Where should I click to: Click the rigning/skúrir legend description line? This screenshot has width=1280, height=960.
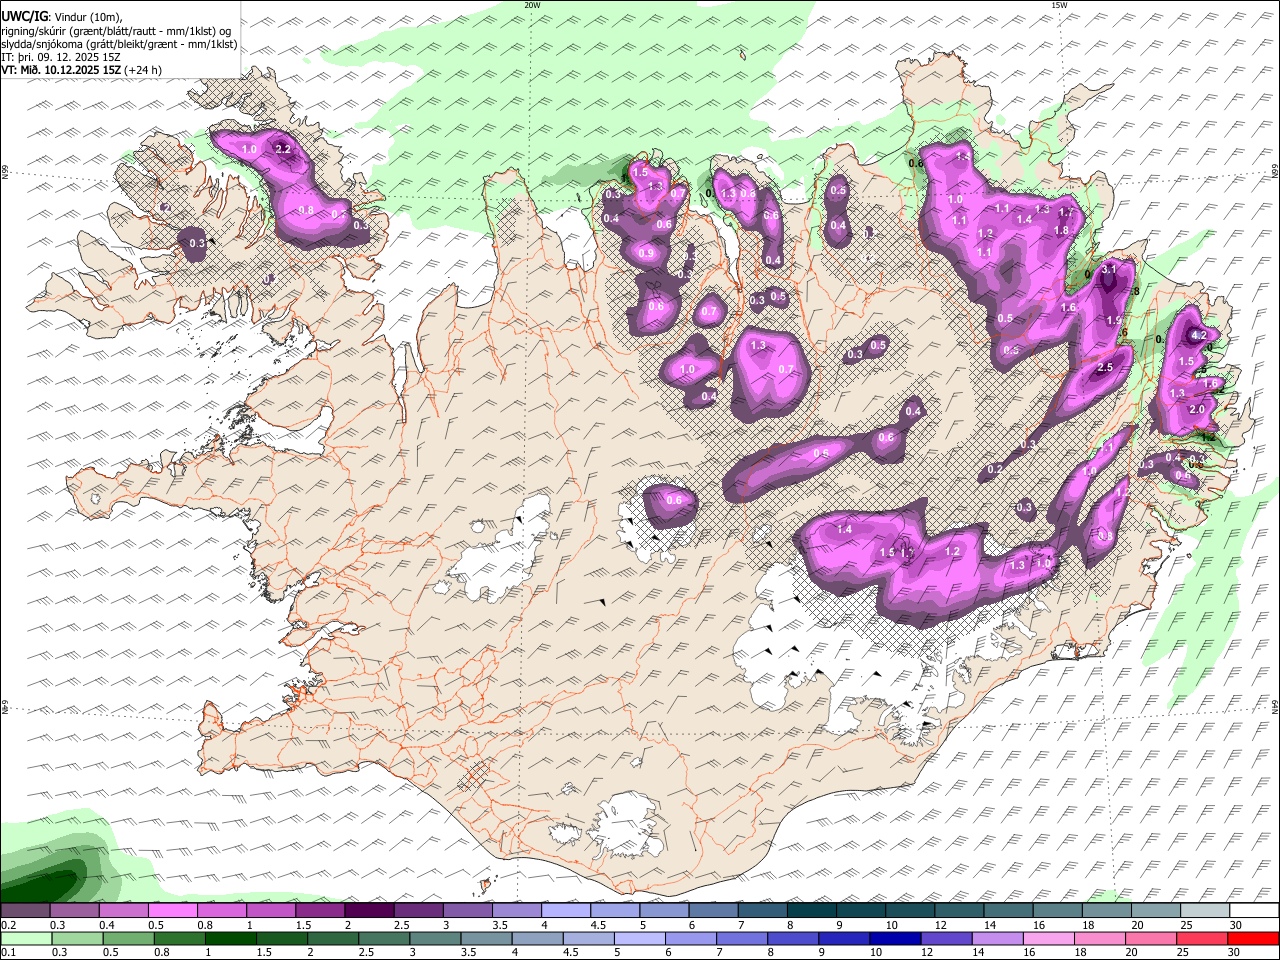pos(117,30)
